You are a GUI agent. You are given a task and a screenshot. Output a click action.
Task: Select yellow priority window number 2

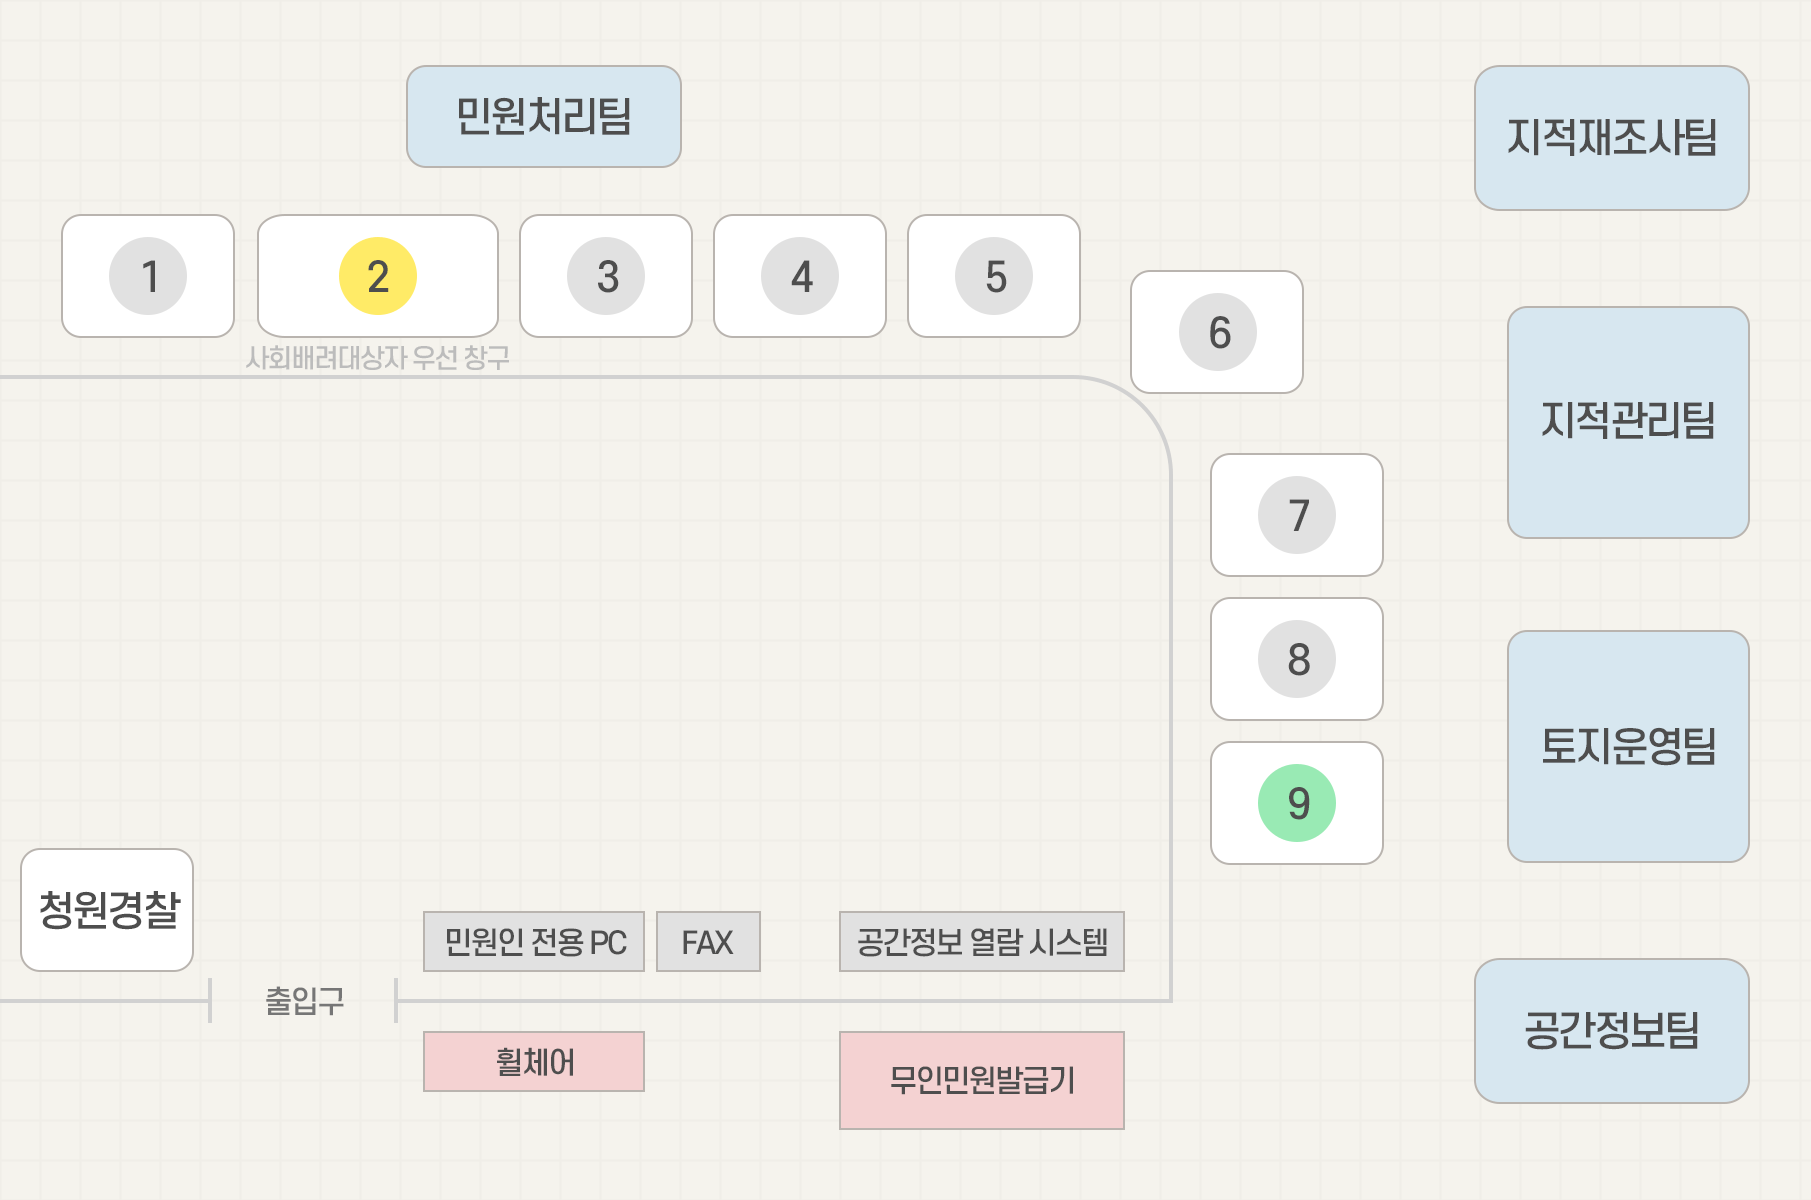click(x=378, y=276)
